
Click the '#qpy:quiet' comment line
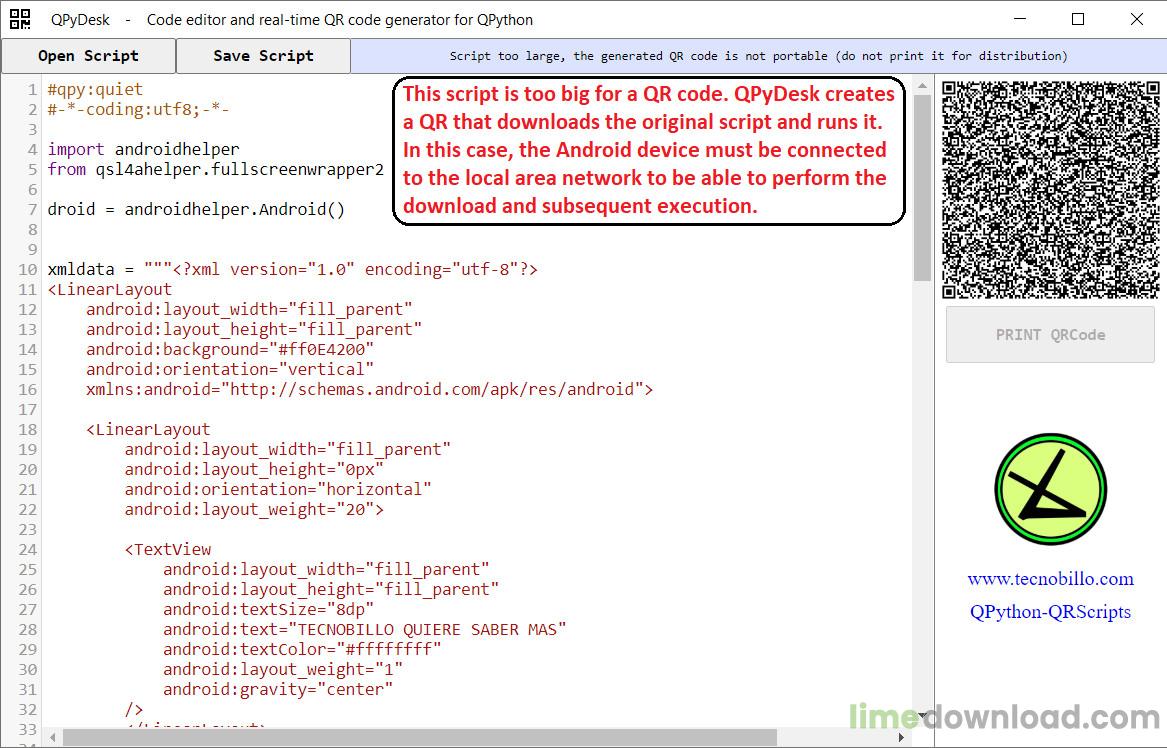[x=95, y=89]
